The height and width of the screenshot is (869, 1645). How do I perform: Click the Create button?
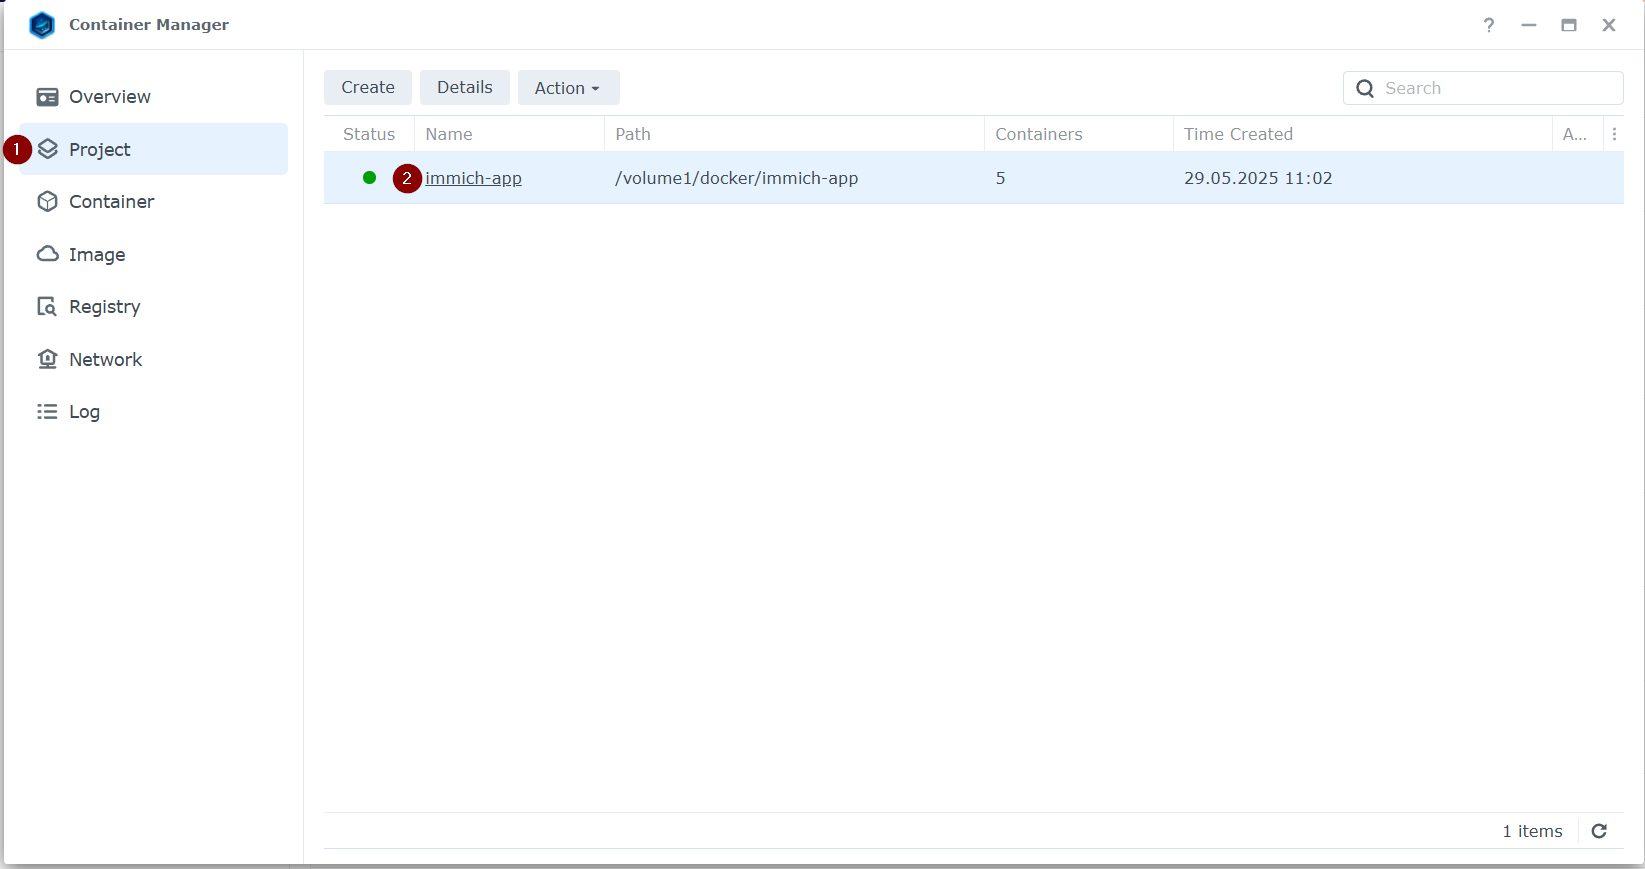(368, 87)
